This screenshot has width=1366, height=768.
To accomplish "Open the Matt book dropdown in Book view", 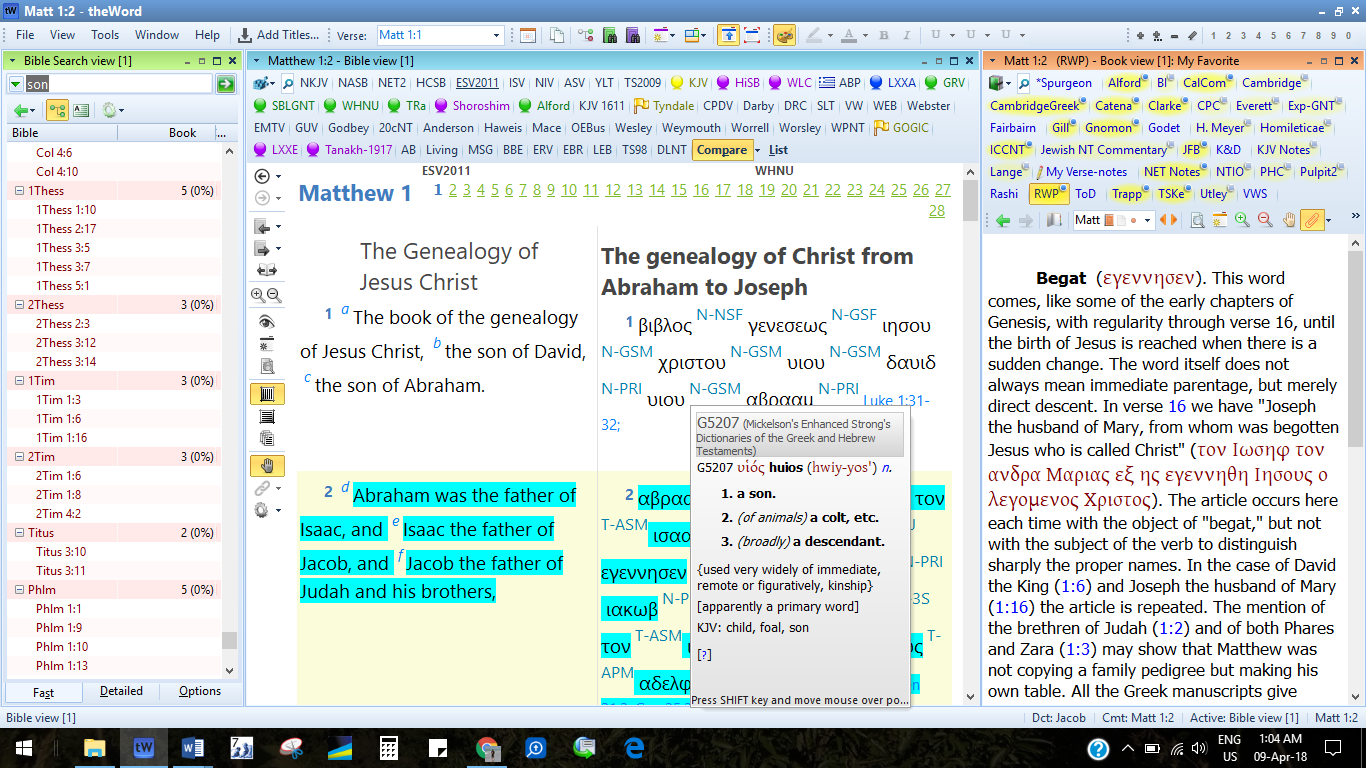I will pos(1148,219).
